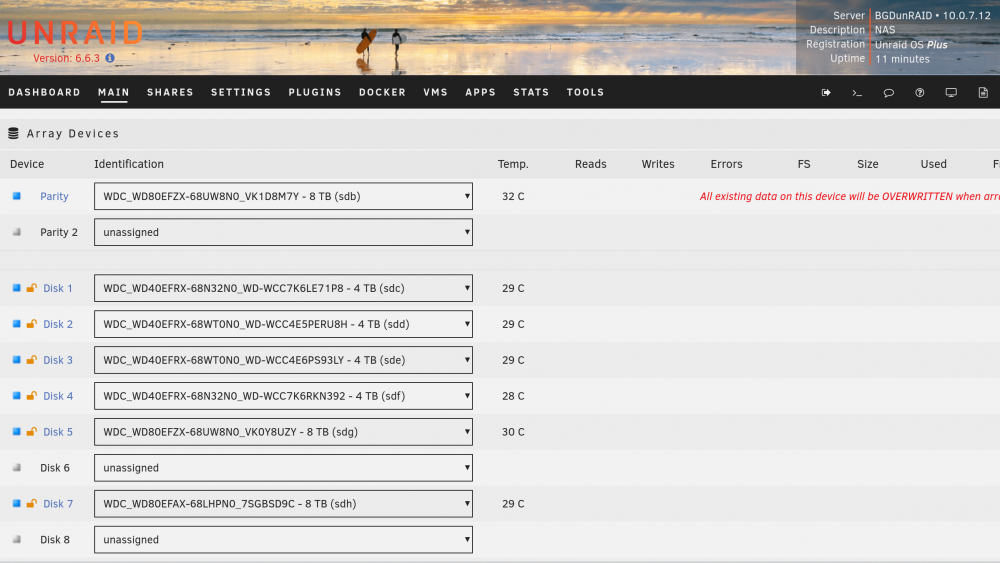This screenshot has height=563, width=1000.
Task: Open the Disk 4 device dropdown
Action: [283, 396]
